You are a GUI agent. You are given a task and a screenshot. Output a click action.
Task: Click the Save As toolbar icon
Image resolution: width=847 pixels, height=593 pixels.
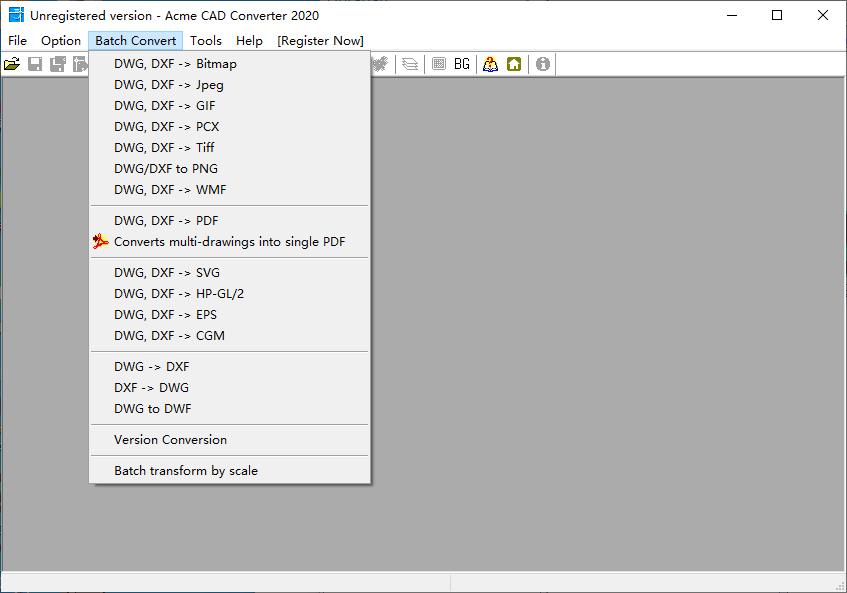pos(58,64)
